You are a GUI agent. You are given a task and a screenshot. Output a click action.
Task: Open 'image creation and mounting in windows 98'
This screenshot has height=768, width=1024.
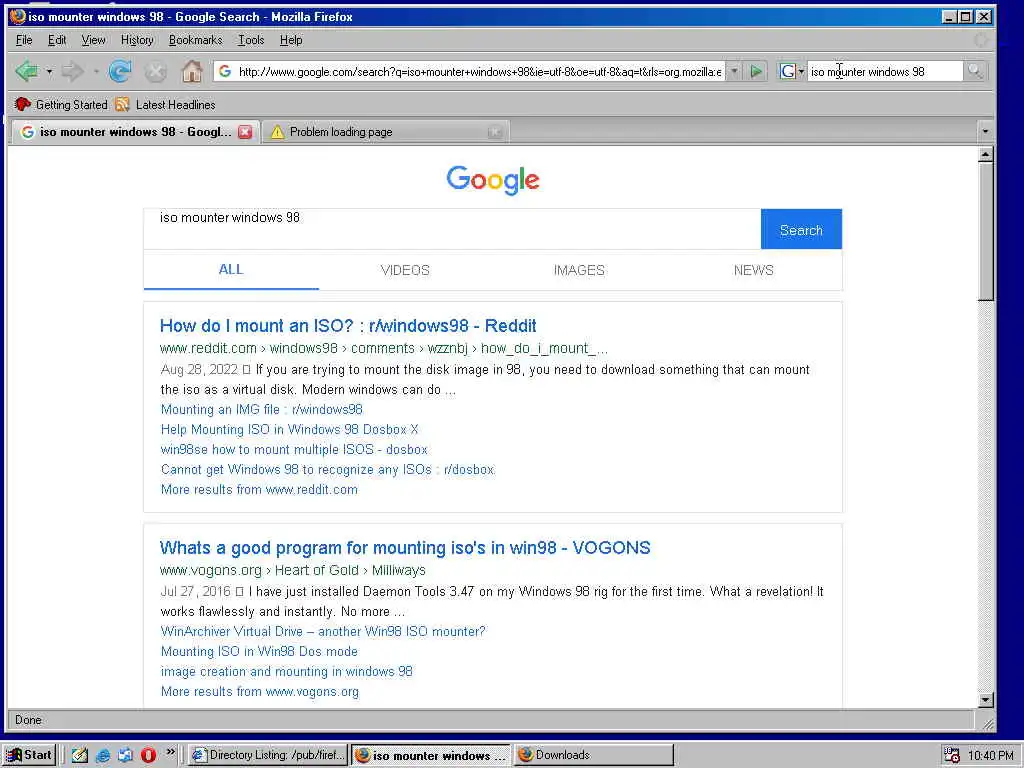tap(287, 671)
